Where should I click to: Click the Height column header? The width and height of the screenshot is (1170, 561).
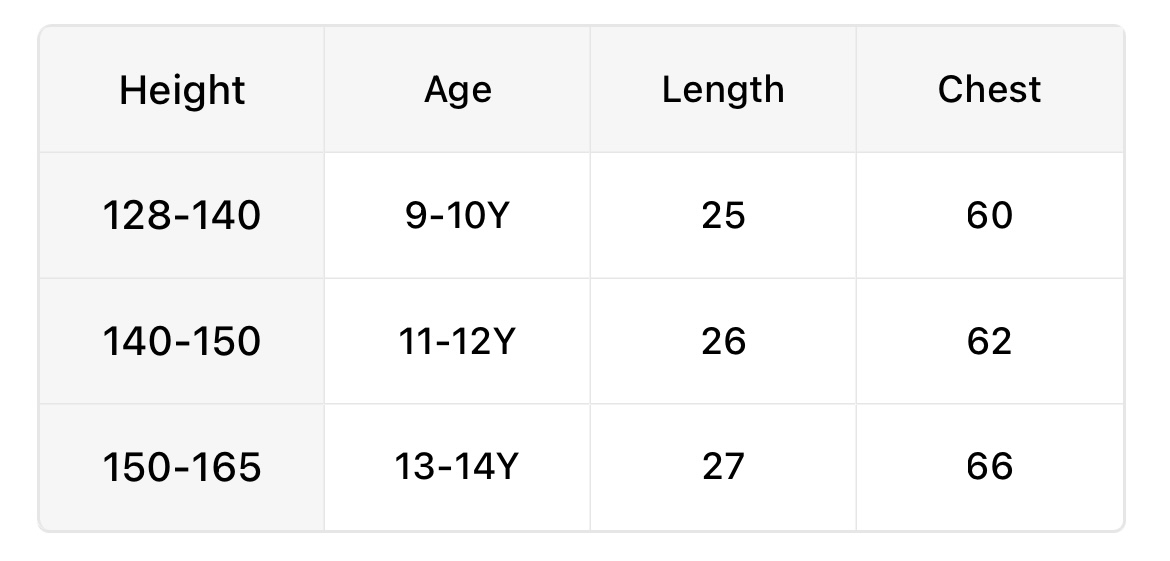(x=182, y=91)
